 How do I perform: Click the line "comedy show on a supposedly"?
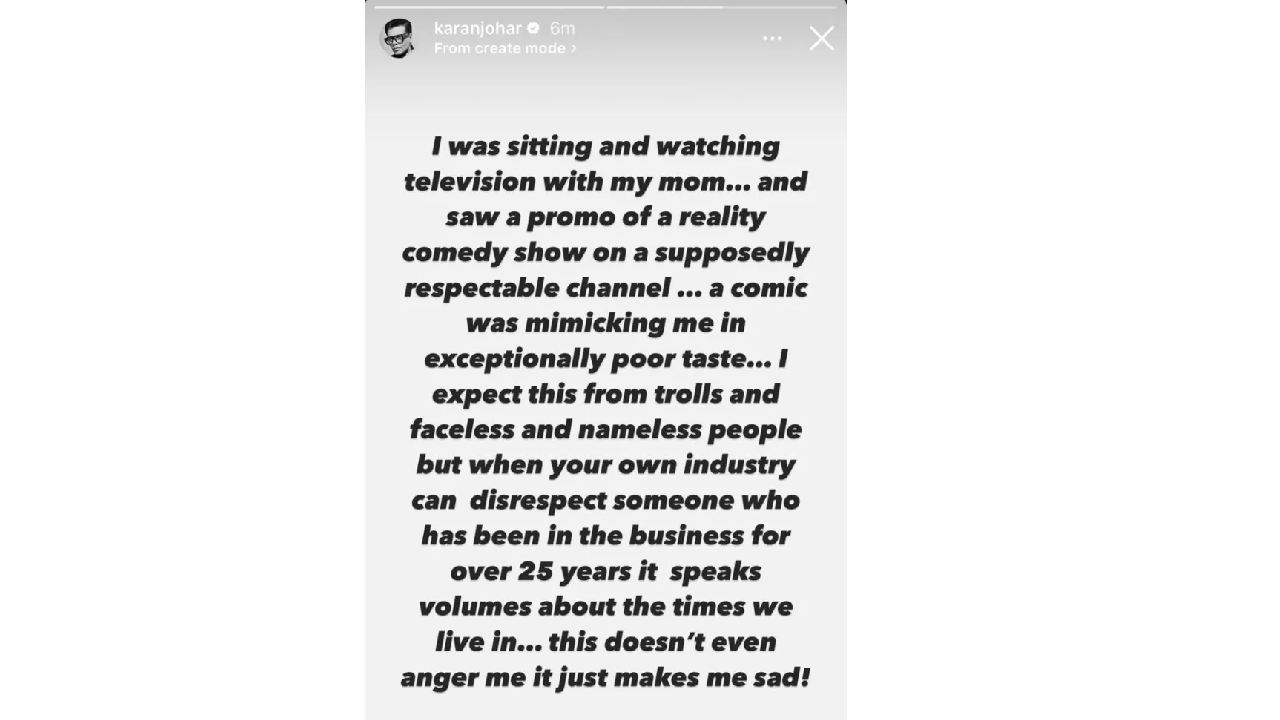coord(605,252)
